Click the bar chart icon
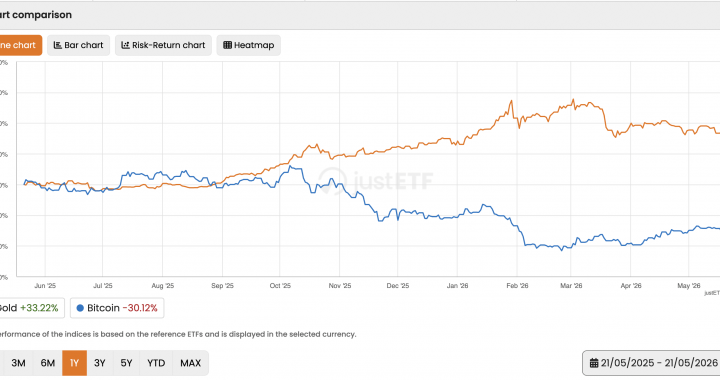Image resolution: width=720 pixels, height=380 pixels. [57, 45]
